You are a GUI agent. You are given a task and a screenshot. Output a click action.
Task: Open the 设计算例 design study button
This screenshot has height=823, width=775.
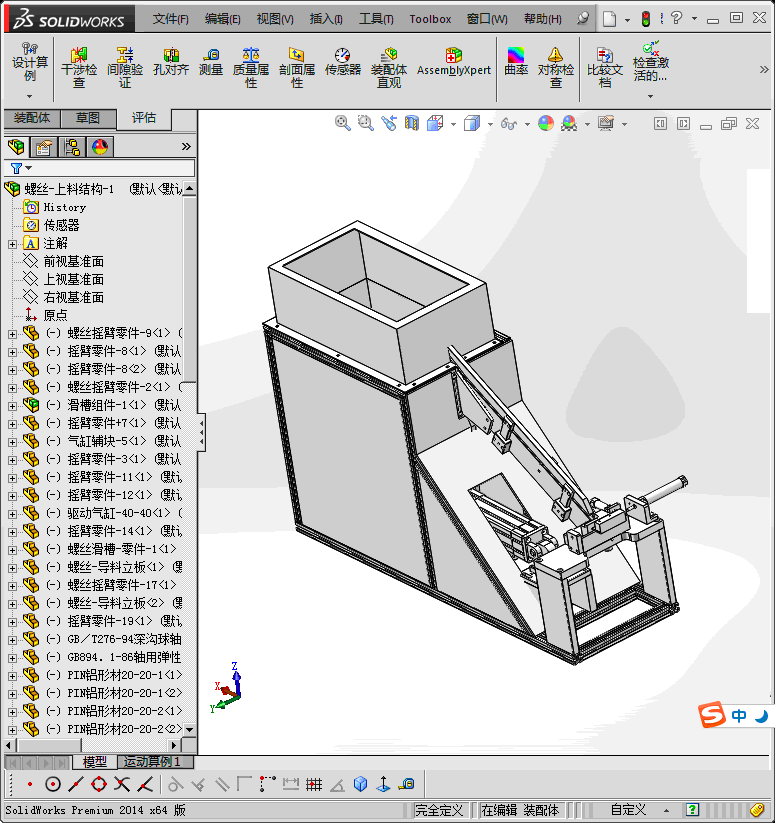point(30,62)
